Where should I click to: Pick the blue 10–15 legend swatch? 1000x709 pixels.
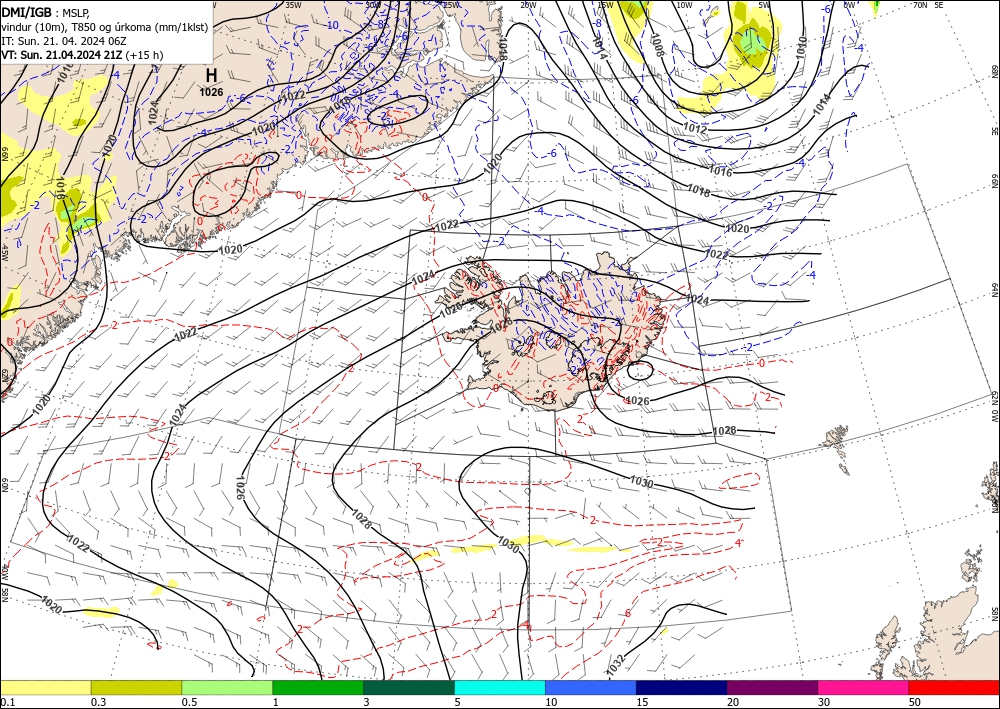click(x=591, y=687)
